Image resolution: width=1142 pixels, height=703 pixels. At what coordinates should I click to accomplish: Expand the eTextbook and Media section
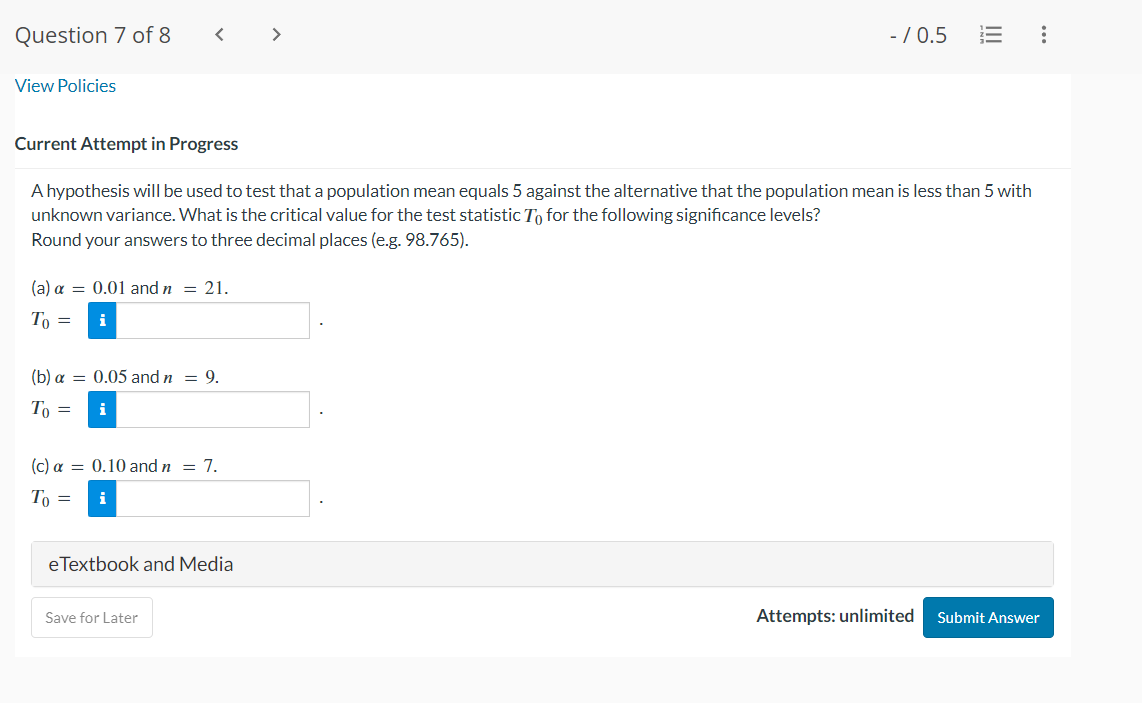pyautogui.click(x=141, y=563)
